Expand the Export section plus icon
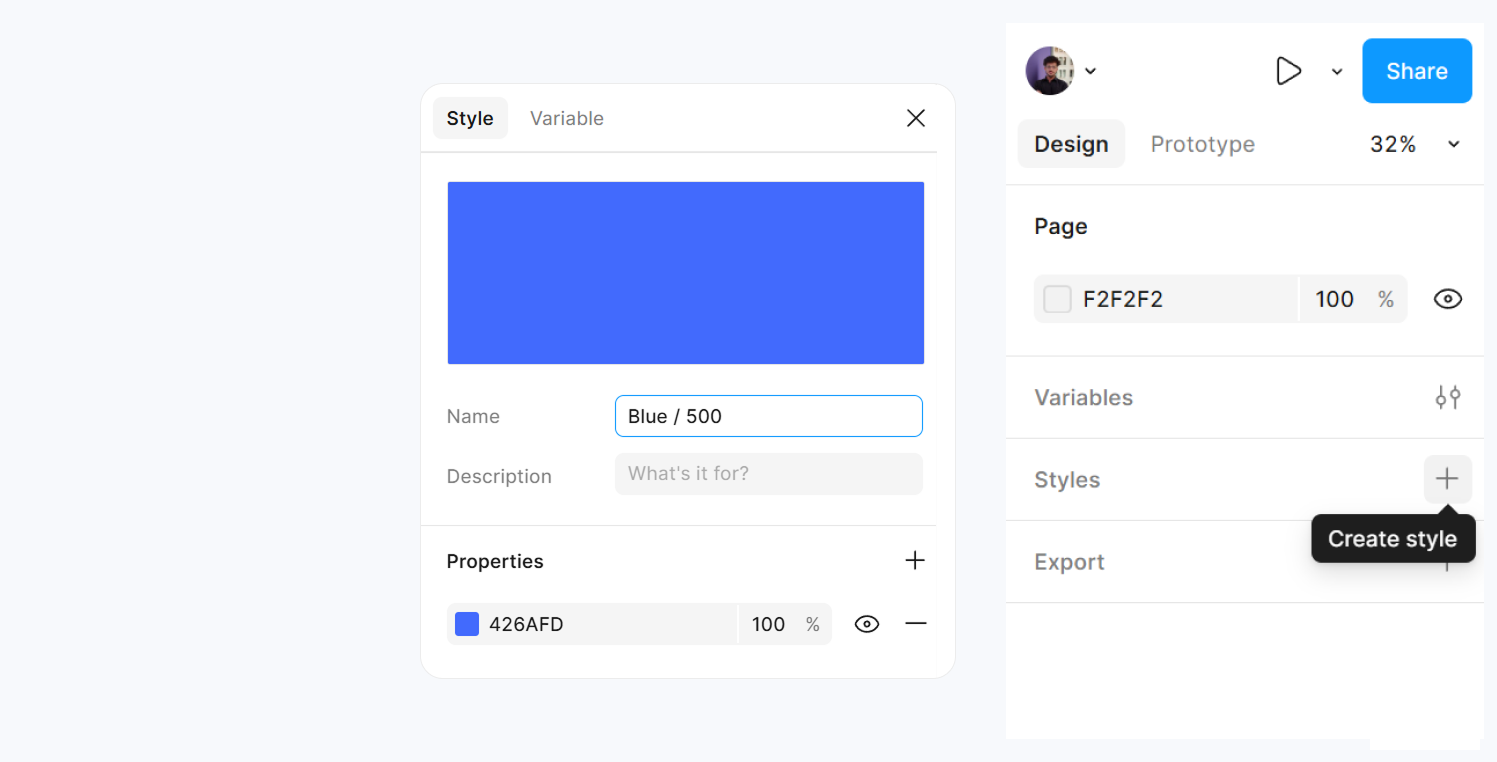 [x=1448, y=562]
